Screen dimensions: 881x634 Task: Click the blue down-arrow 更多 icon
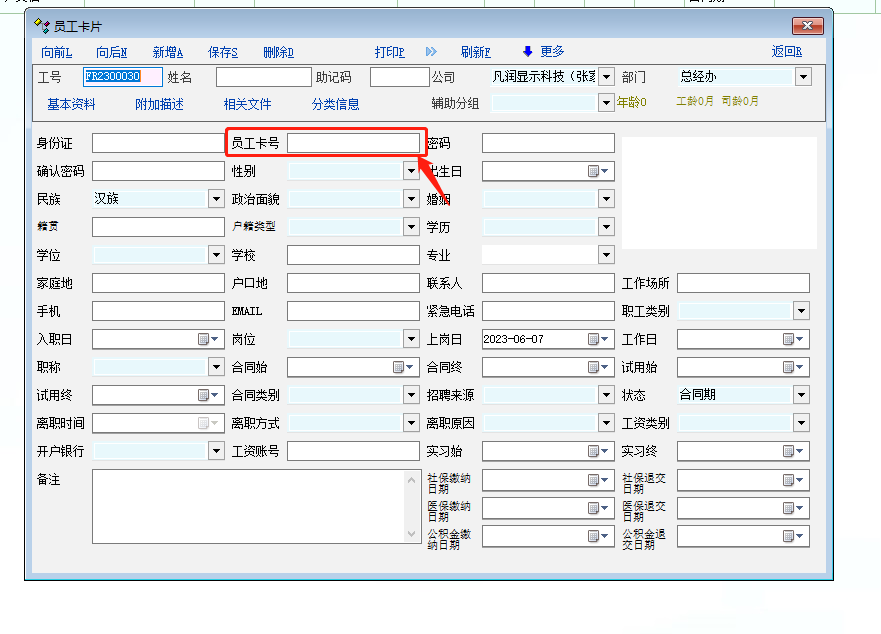(528, 52)
